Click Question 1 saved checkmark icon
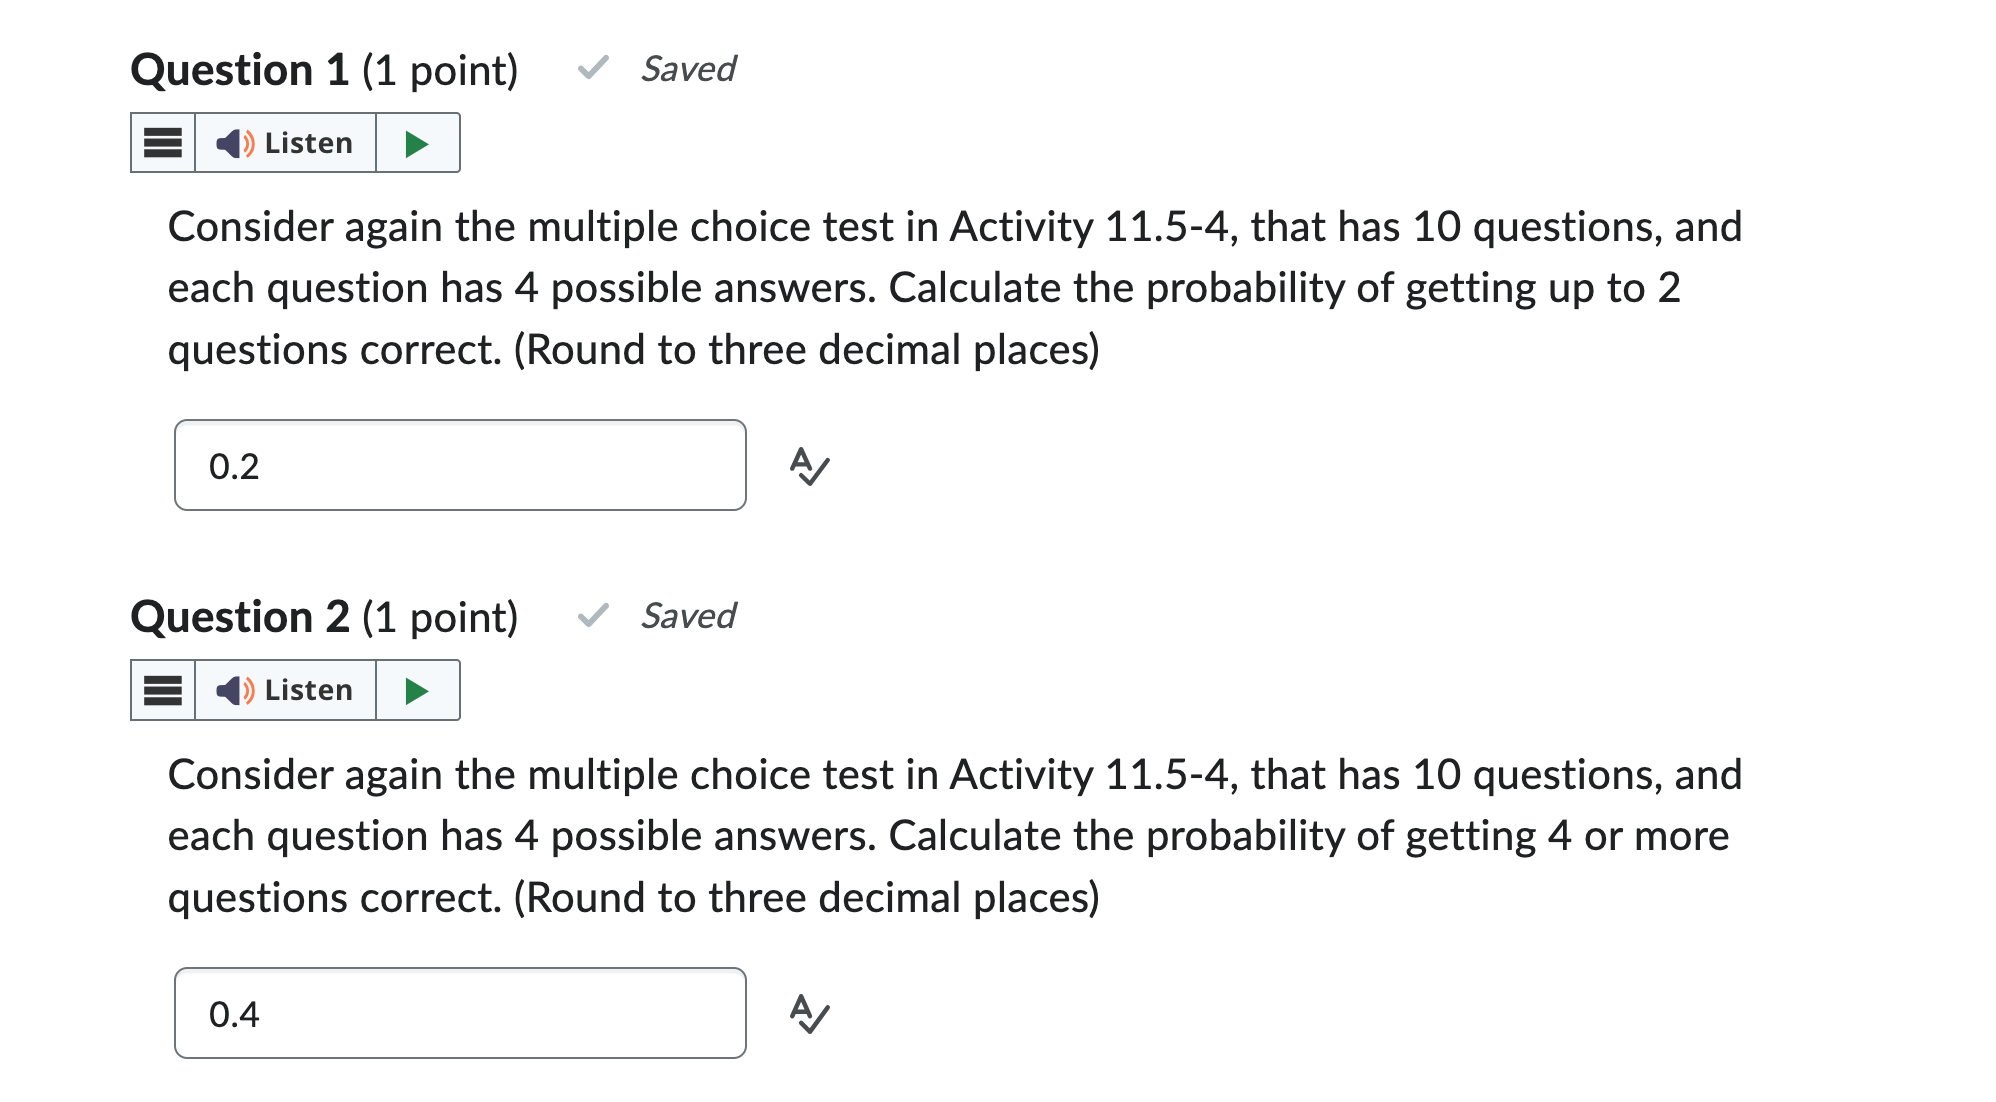This screenshot has height=1102, width=1996. pos(593,68)
